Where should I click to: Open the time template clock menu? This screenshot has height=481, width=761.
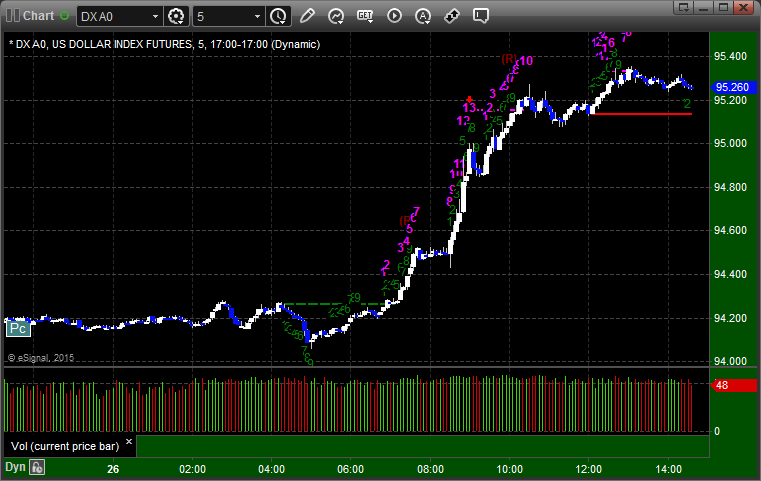click(279, 17)
